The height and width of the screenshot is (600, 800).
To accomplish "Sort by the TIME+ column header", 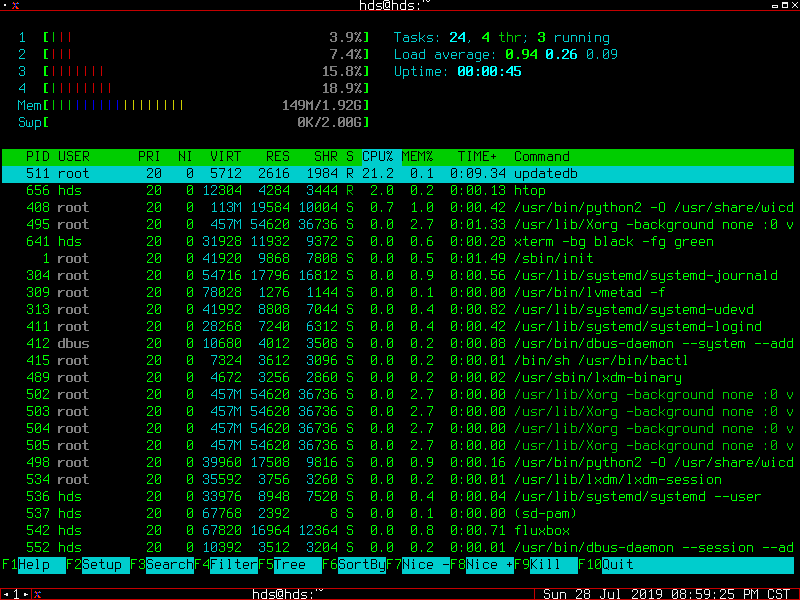I will 477,157.
